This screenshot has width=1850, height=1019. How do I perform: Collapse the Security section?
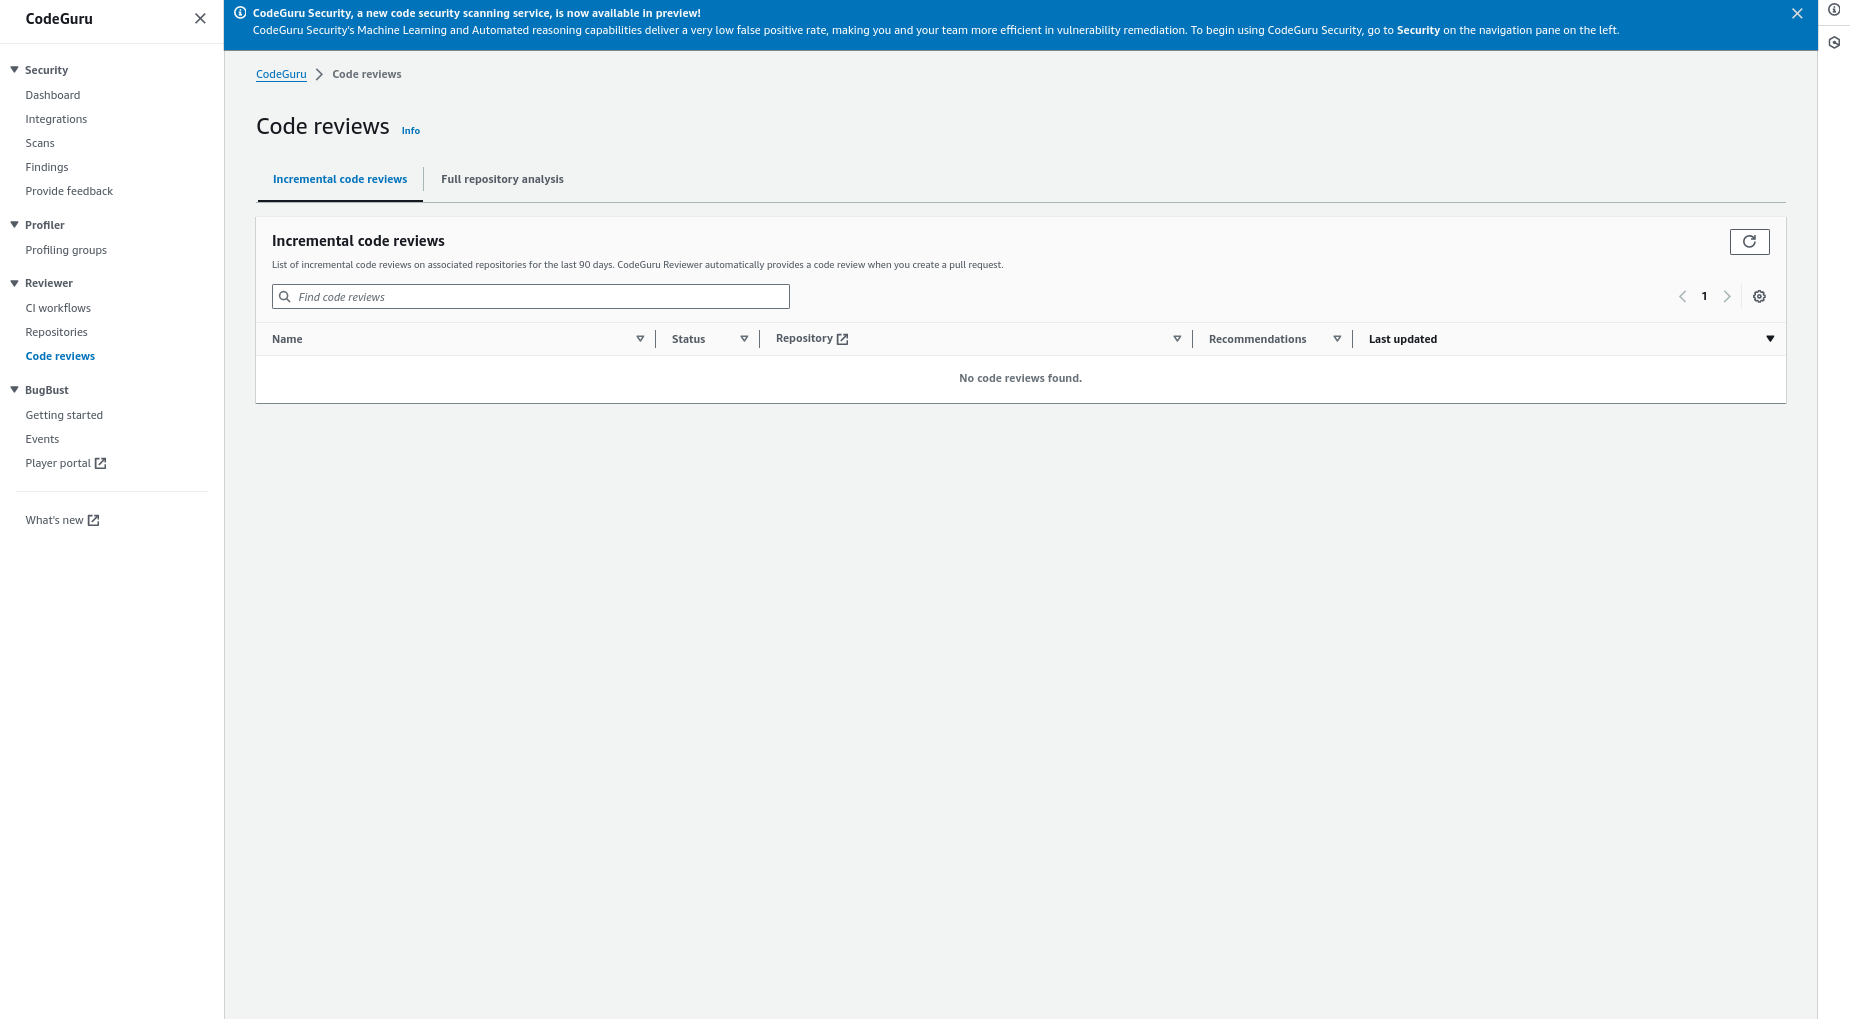point(14,70)
